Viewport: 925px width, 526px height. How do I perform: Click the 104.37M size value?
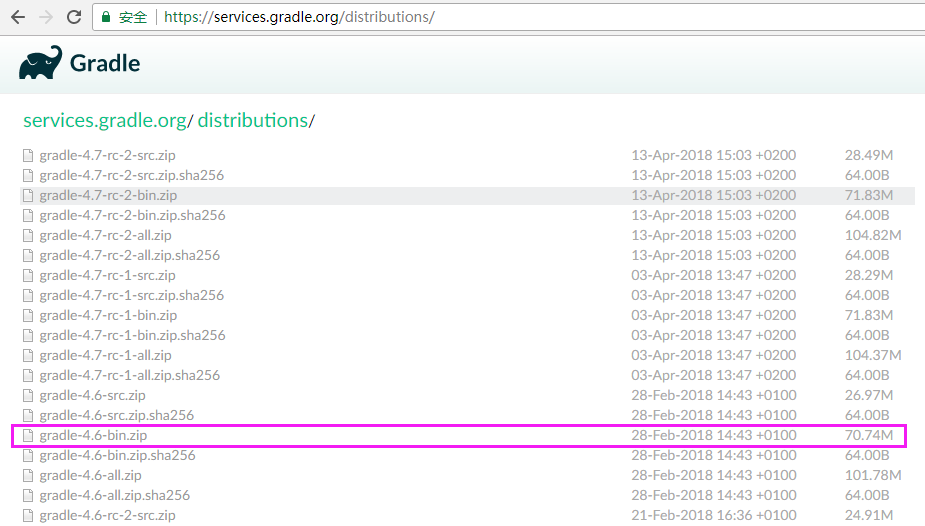(x=873, y=355)
